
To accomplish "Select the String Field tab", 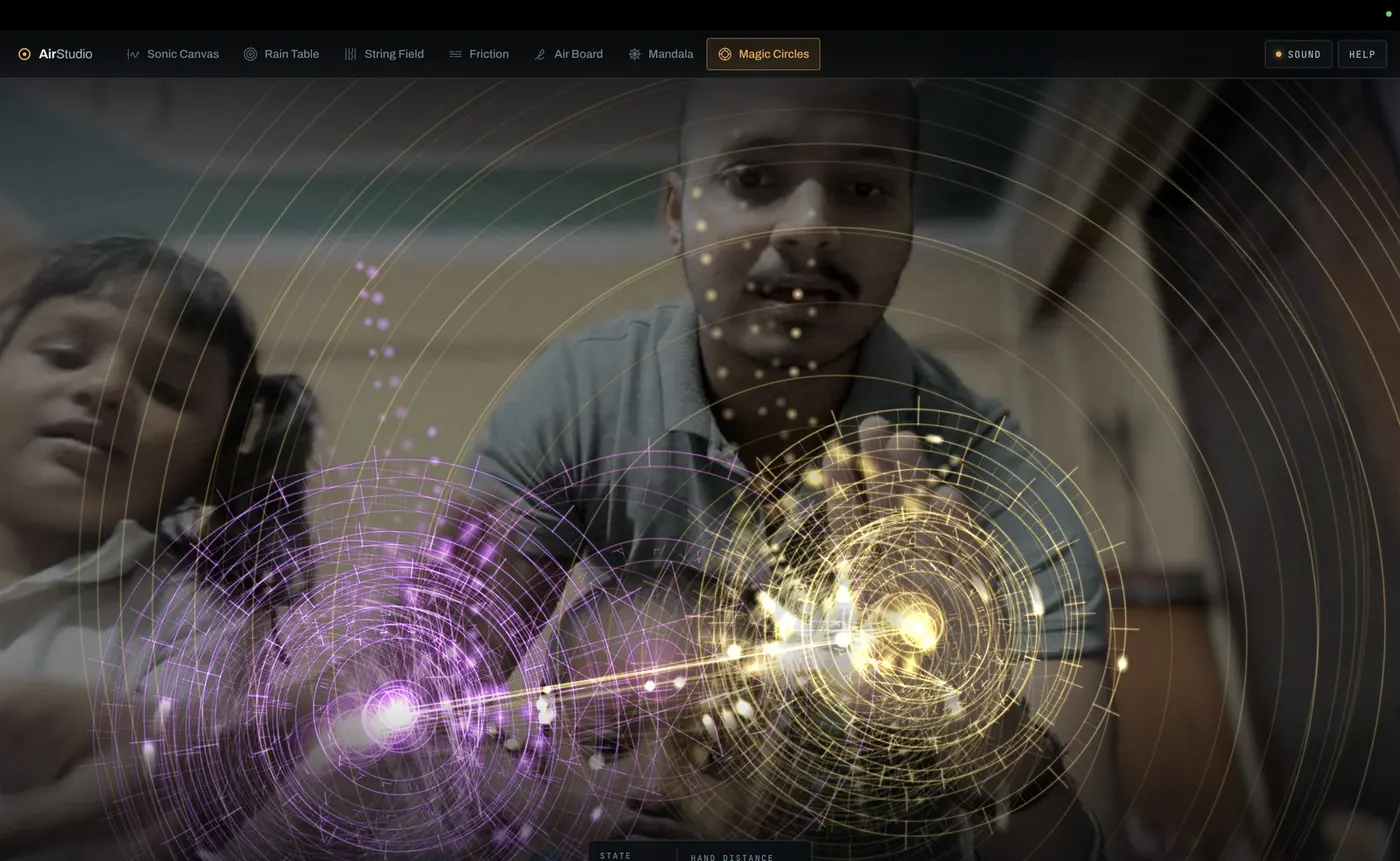I will click(384, 54).
